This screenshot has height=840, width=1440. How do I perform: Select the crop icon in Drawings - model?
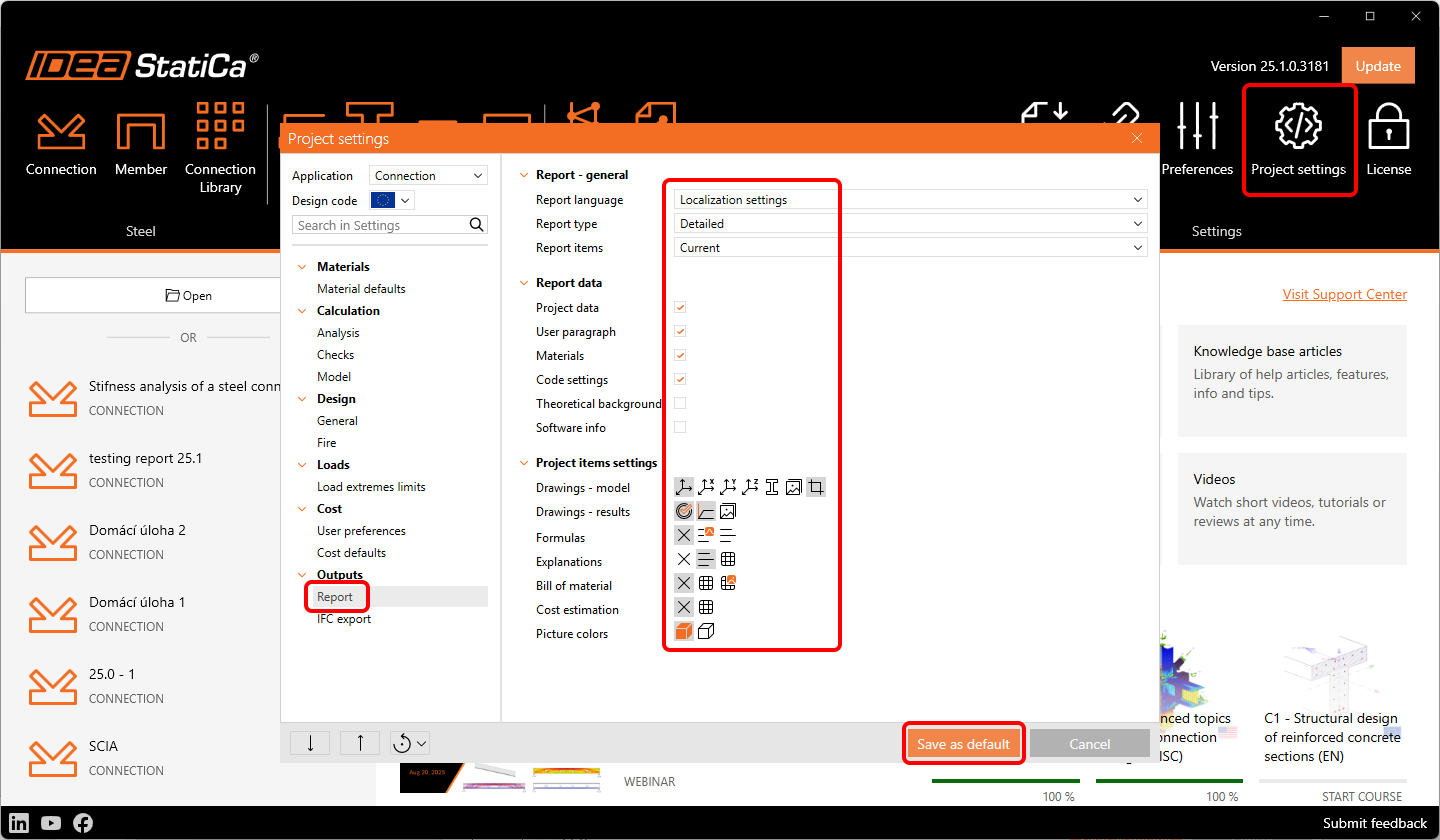coord(816,488)
